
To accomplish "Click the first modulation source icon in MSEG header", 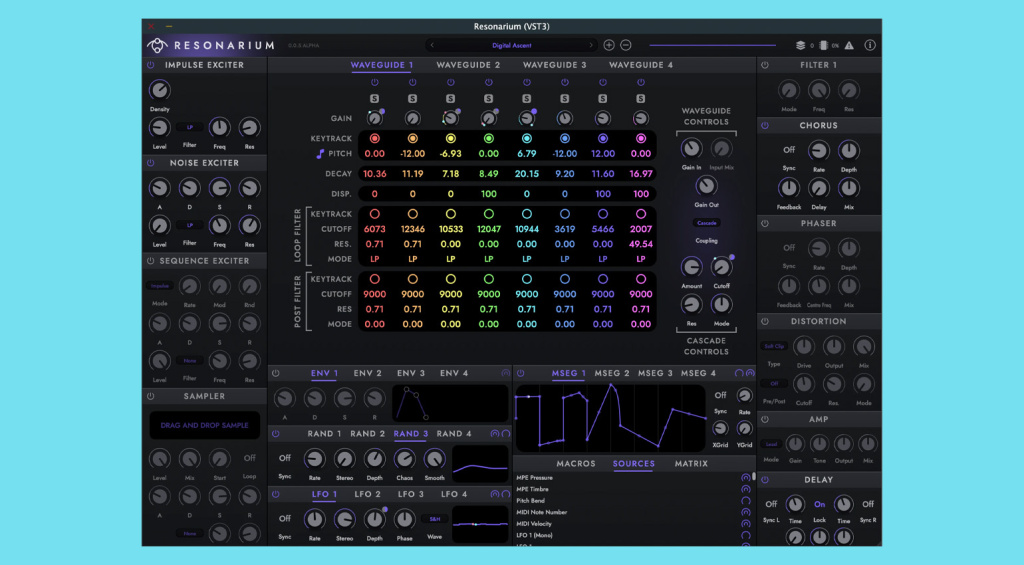I will 739,373.
